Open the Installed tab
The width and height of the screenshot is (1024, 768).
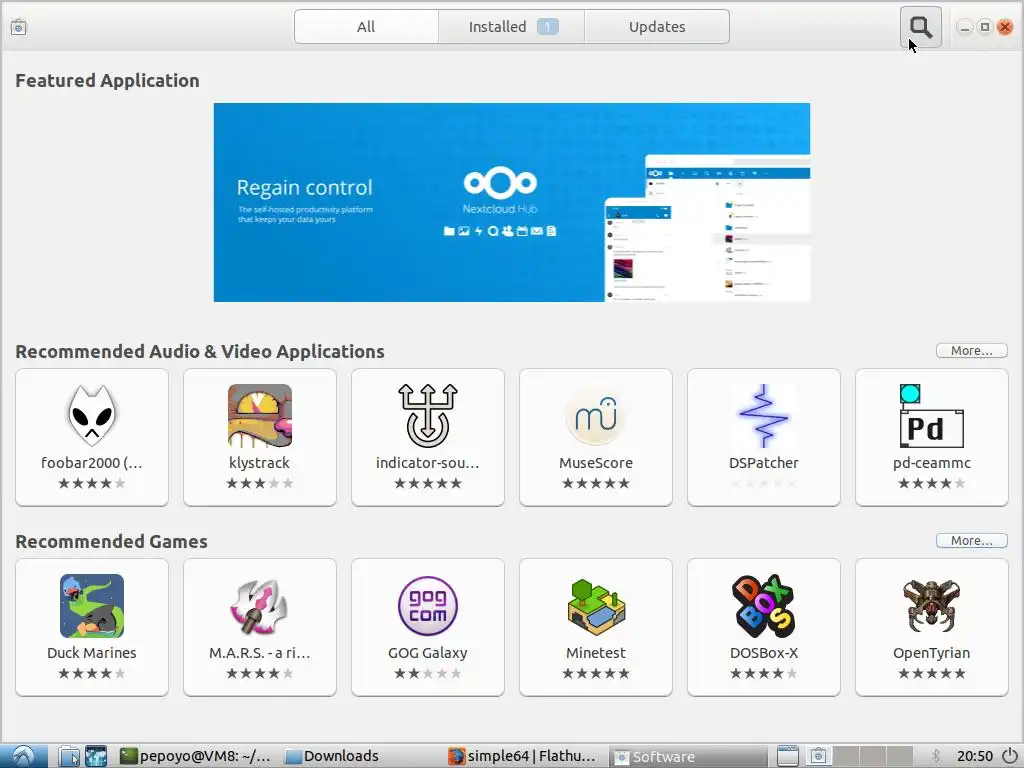(511, 27)
